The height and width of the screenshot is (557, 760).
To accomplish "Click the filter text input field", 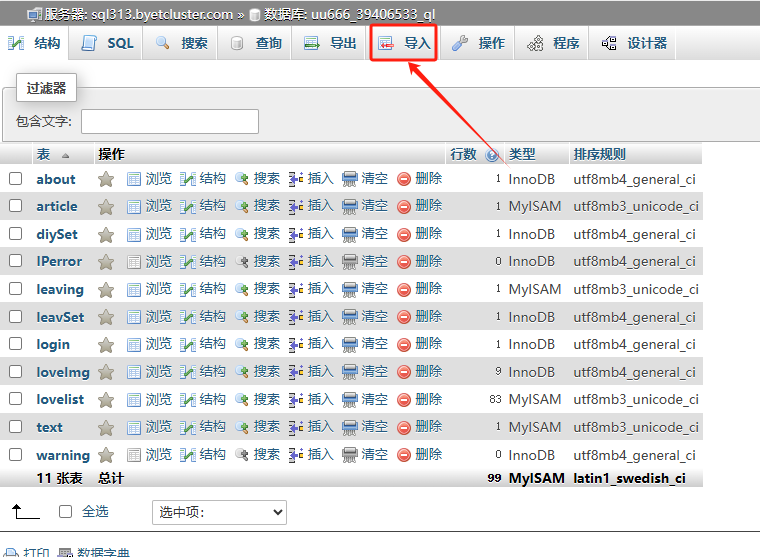I will [169, 122].
